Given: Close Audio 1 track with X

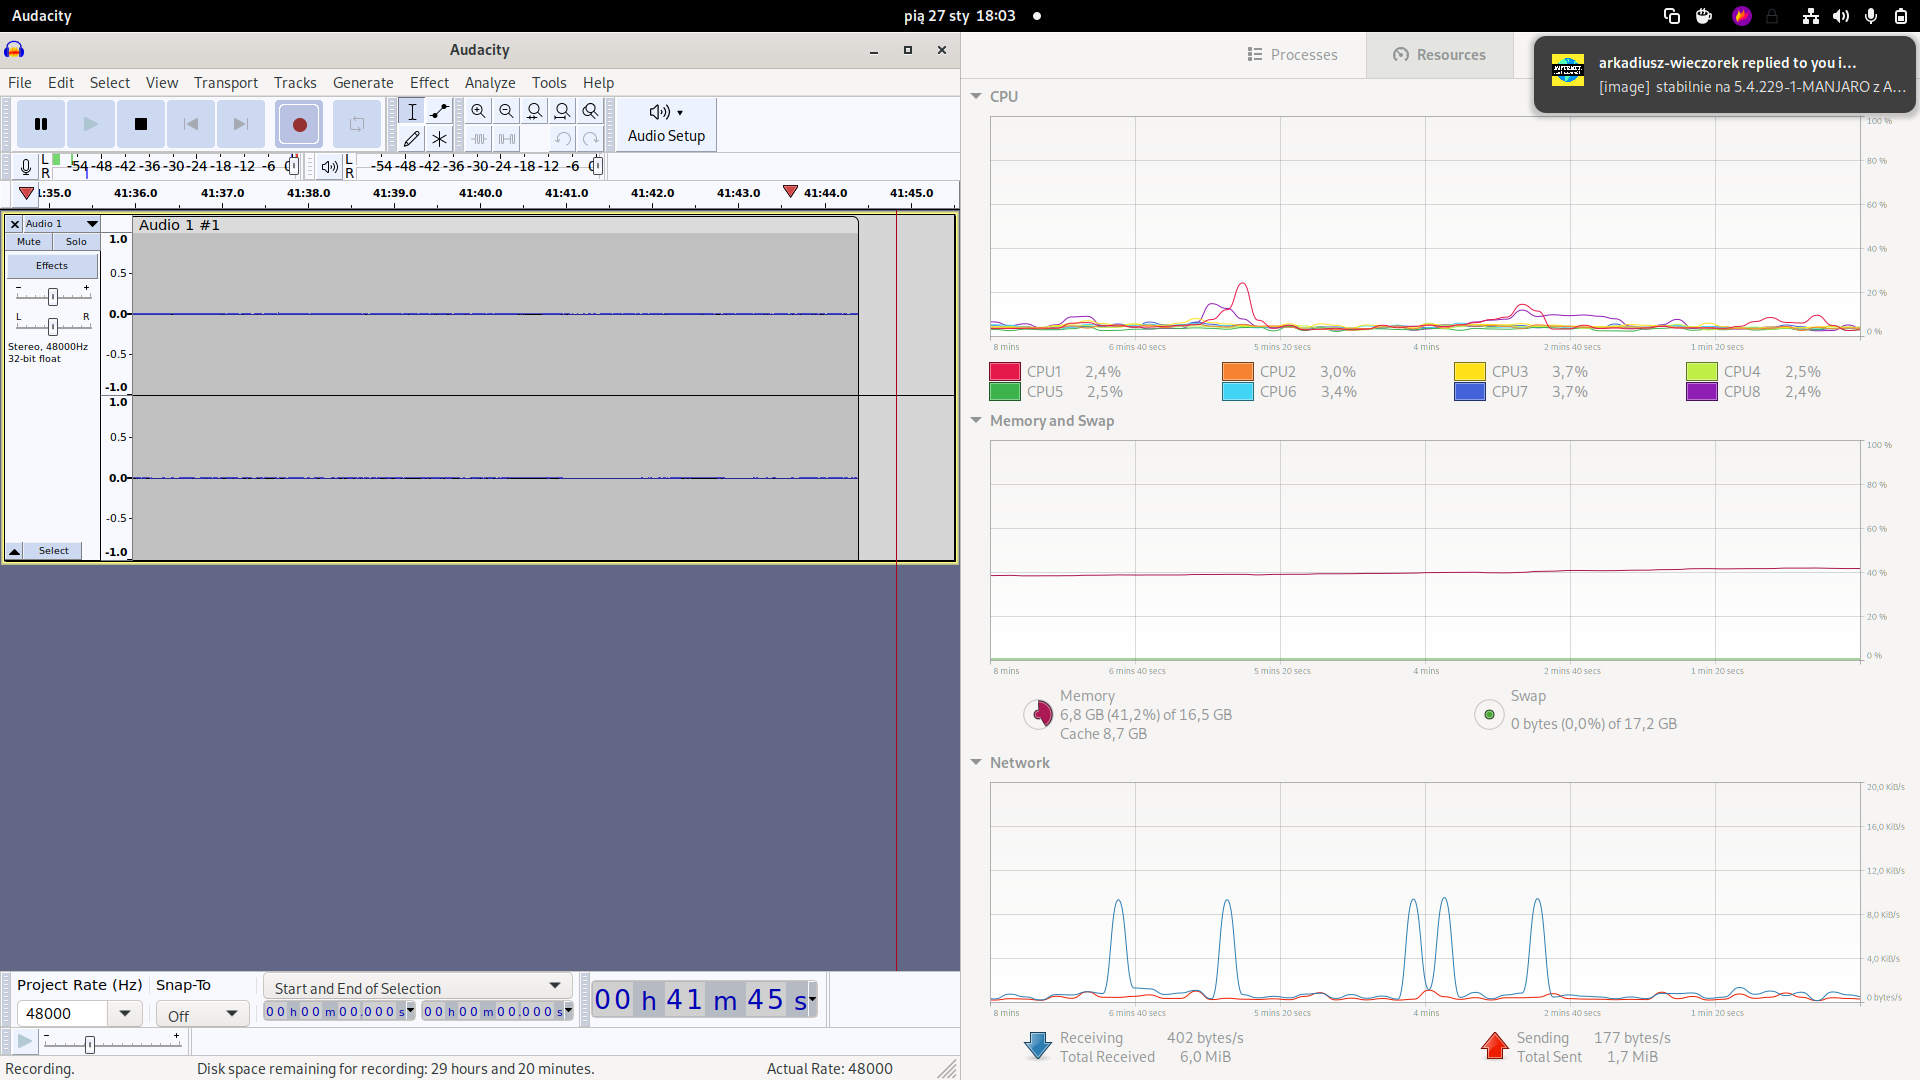Looking at the screenshot, I should [x=15, y=224].
